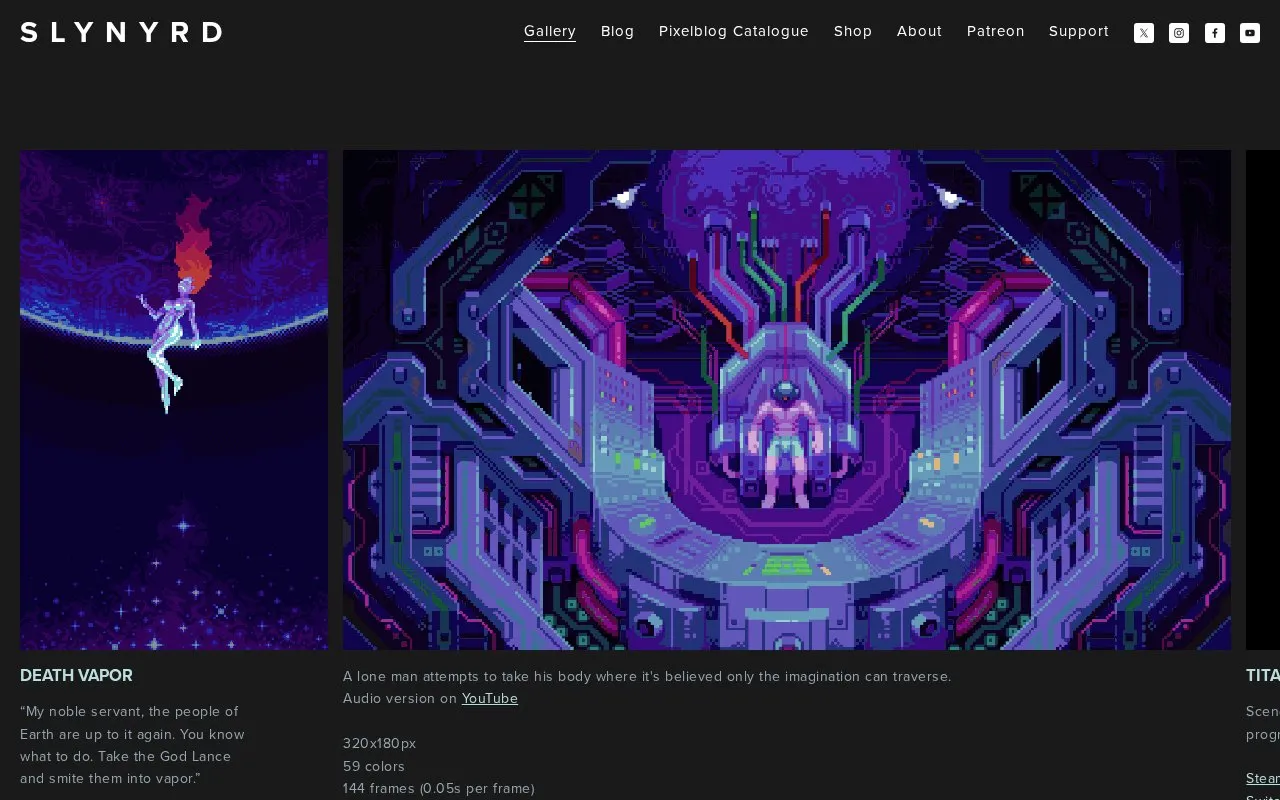Open the X (Twitter) social icon
Screen dimensions: 1280x800
1144,33
